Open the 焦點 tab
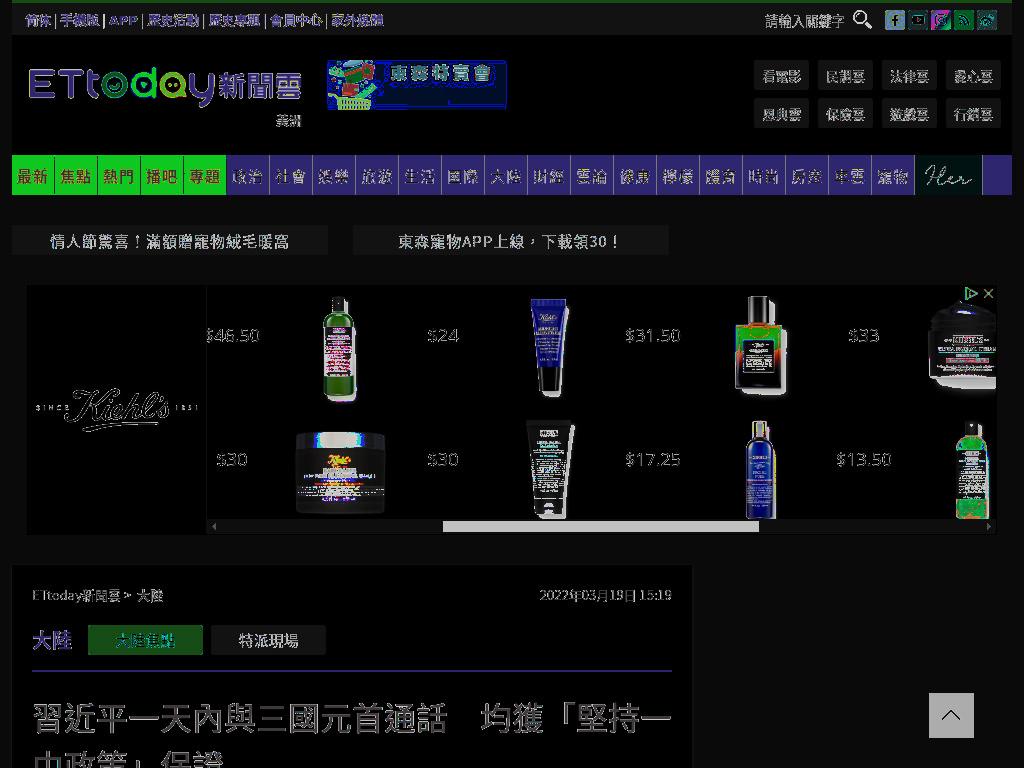This screenshot has width=1024, height=768. (x=76, y=176)
